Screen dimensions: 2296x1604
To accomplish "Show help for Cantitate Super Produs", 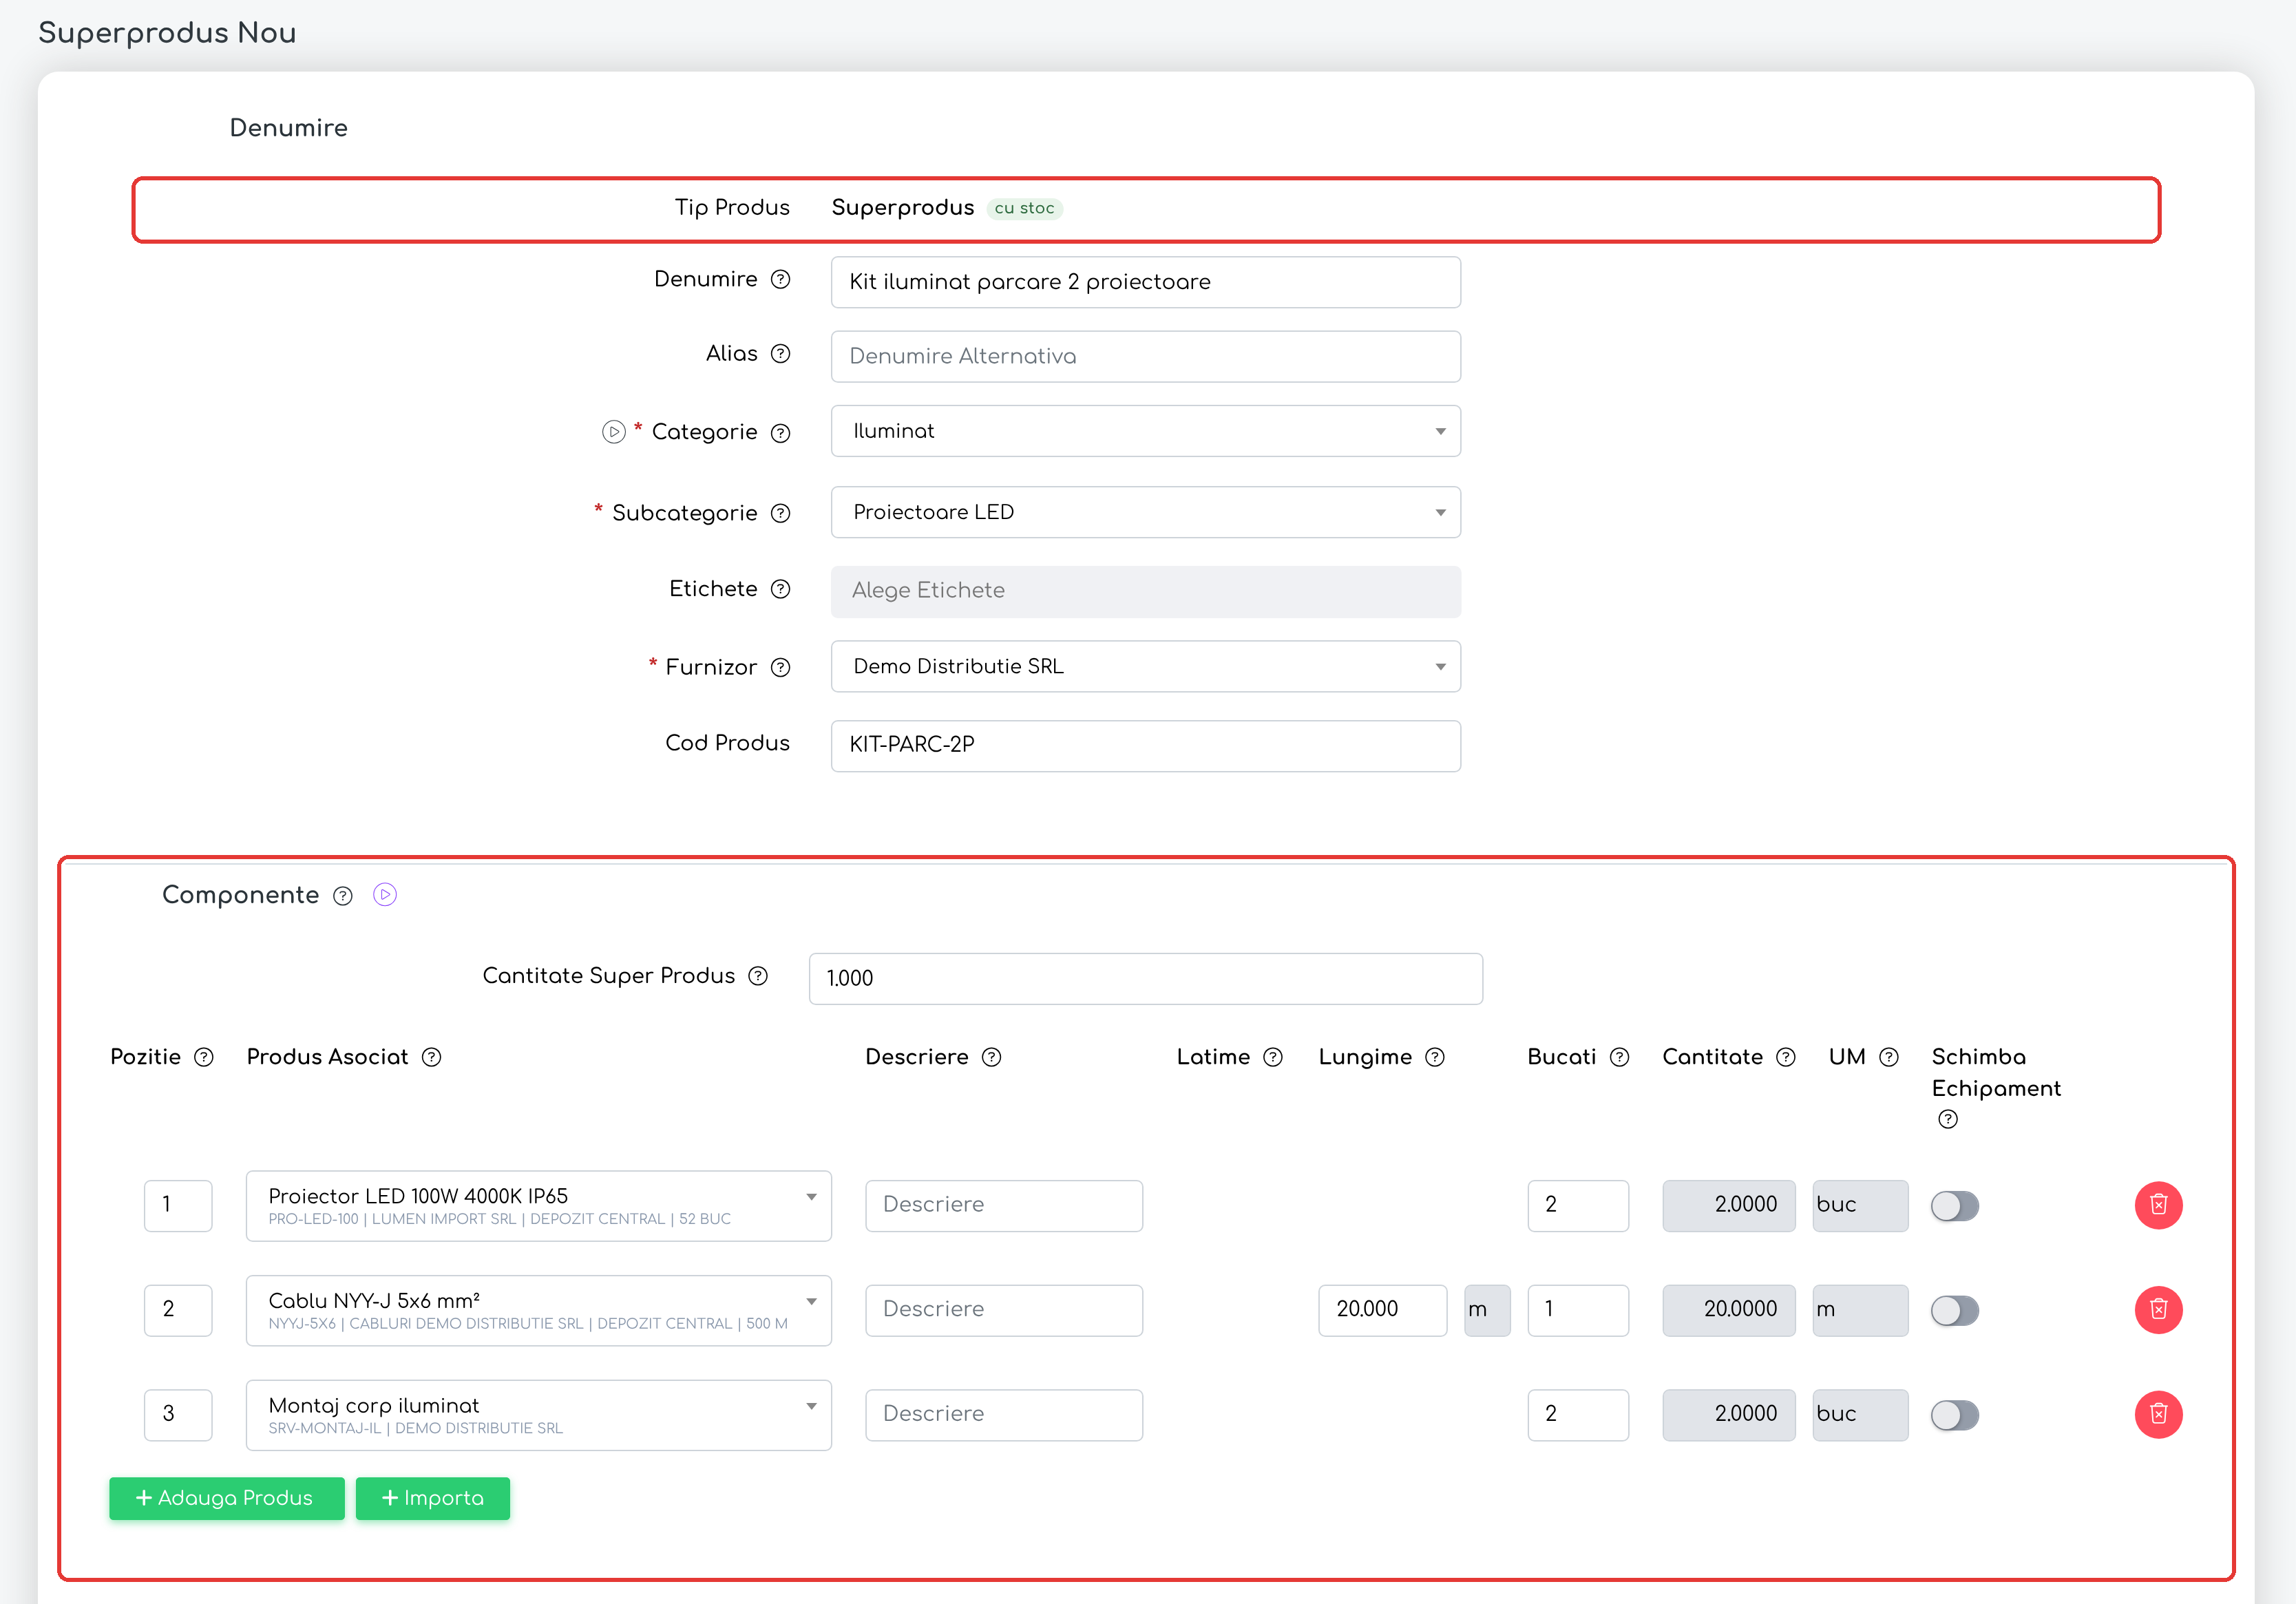I will (758, 976).
